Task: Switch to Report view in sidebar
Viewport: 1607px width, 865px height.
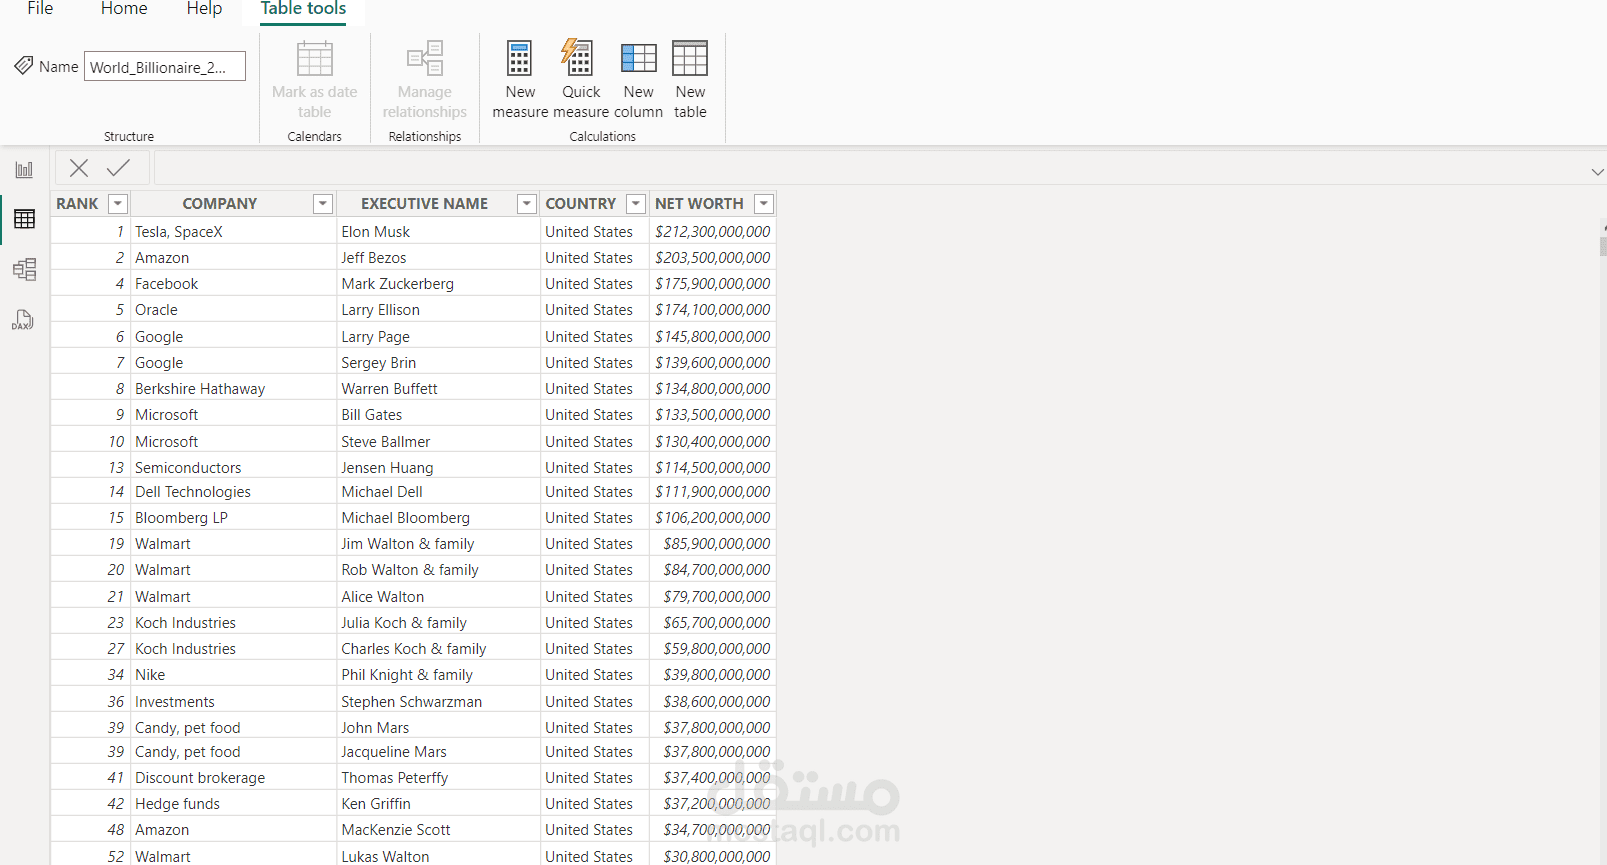Action: point(24,170)
